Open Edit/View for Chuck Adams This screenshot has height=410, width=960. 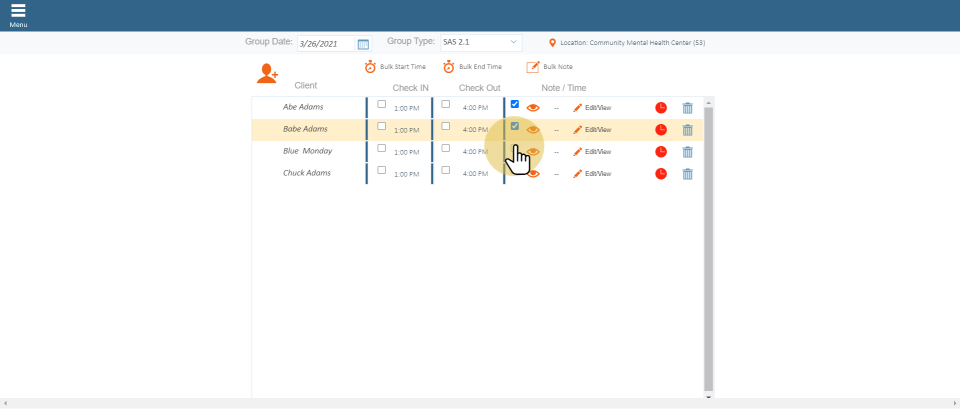(592, 173)
